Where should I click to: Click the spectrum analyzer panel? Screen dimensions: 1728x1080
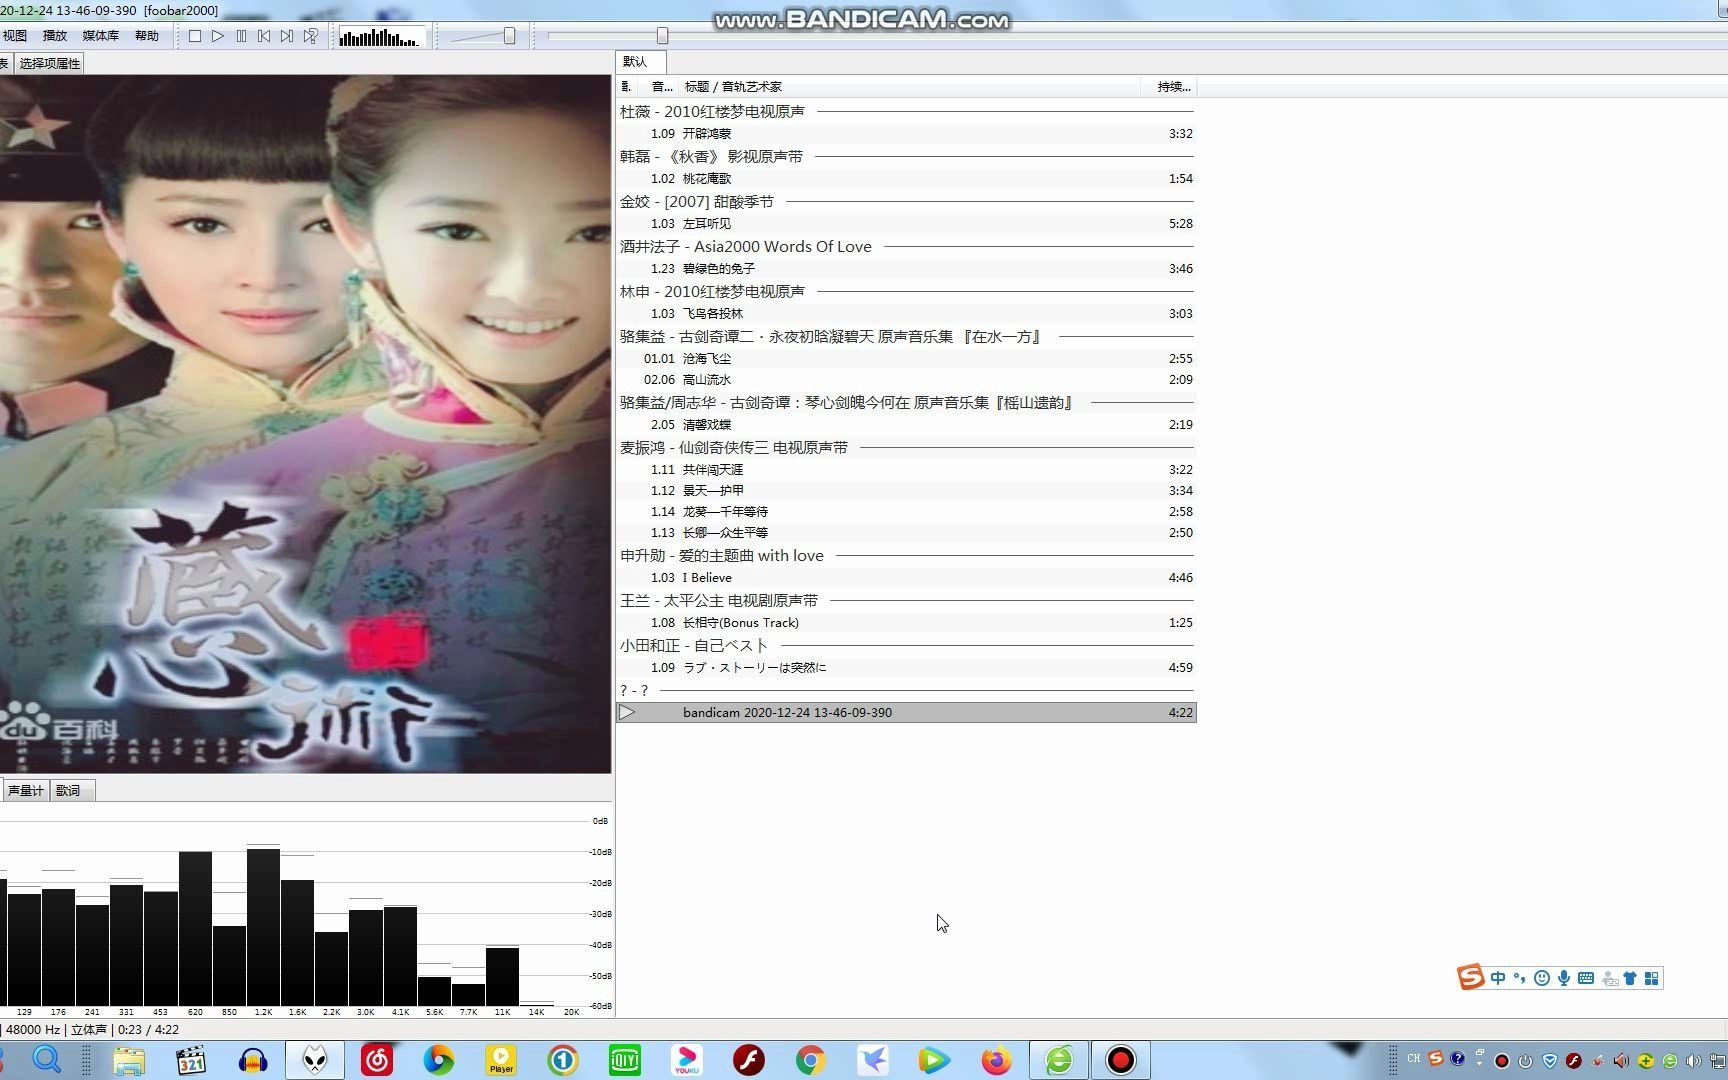point(305,910)
